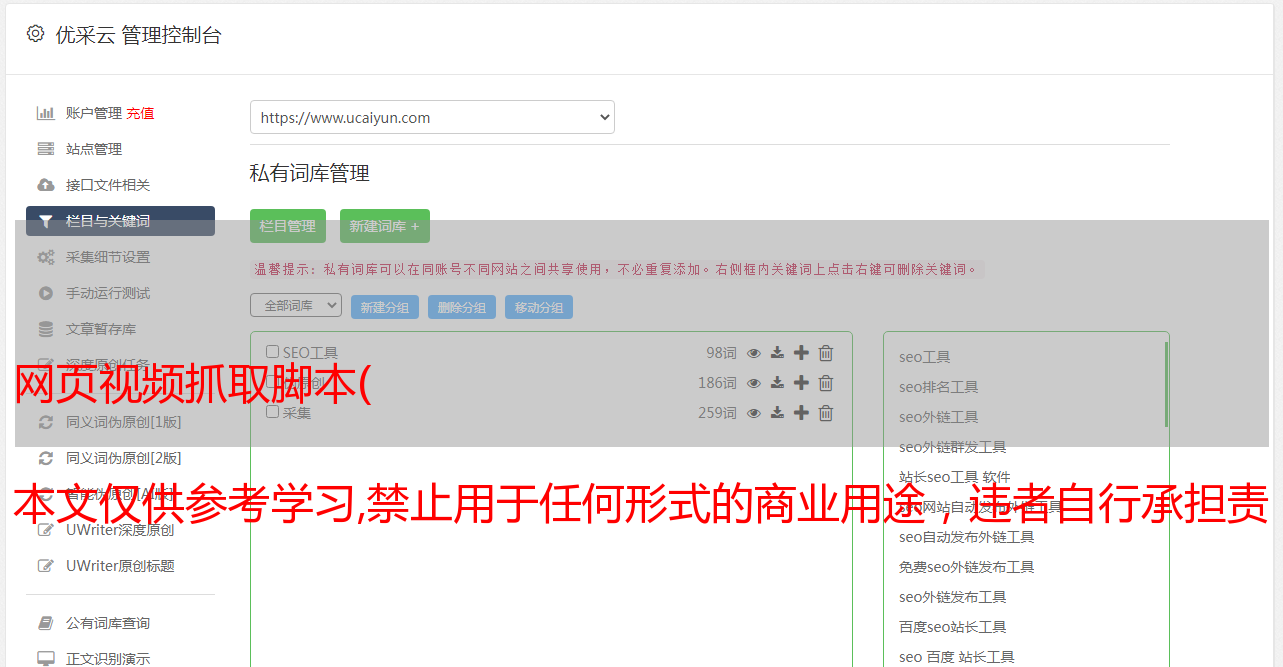1283x667 pixels.
Task: Delete the 186词 library with trash icon
Action: tap(826, 383)
